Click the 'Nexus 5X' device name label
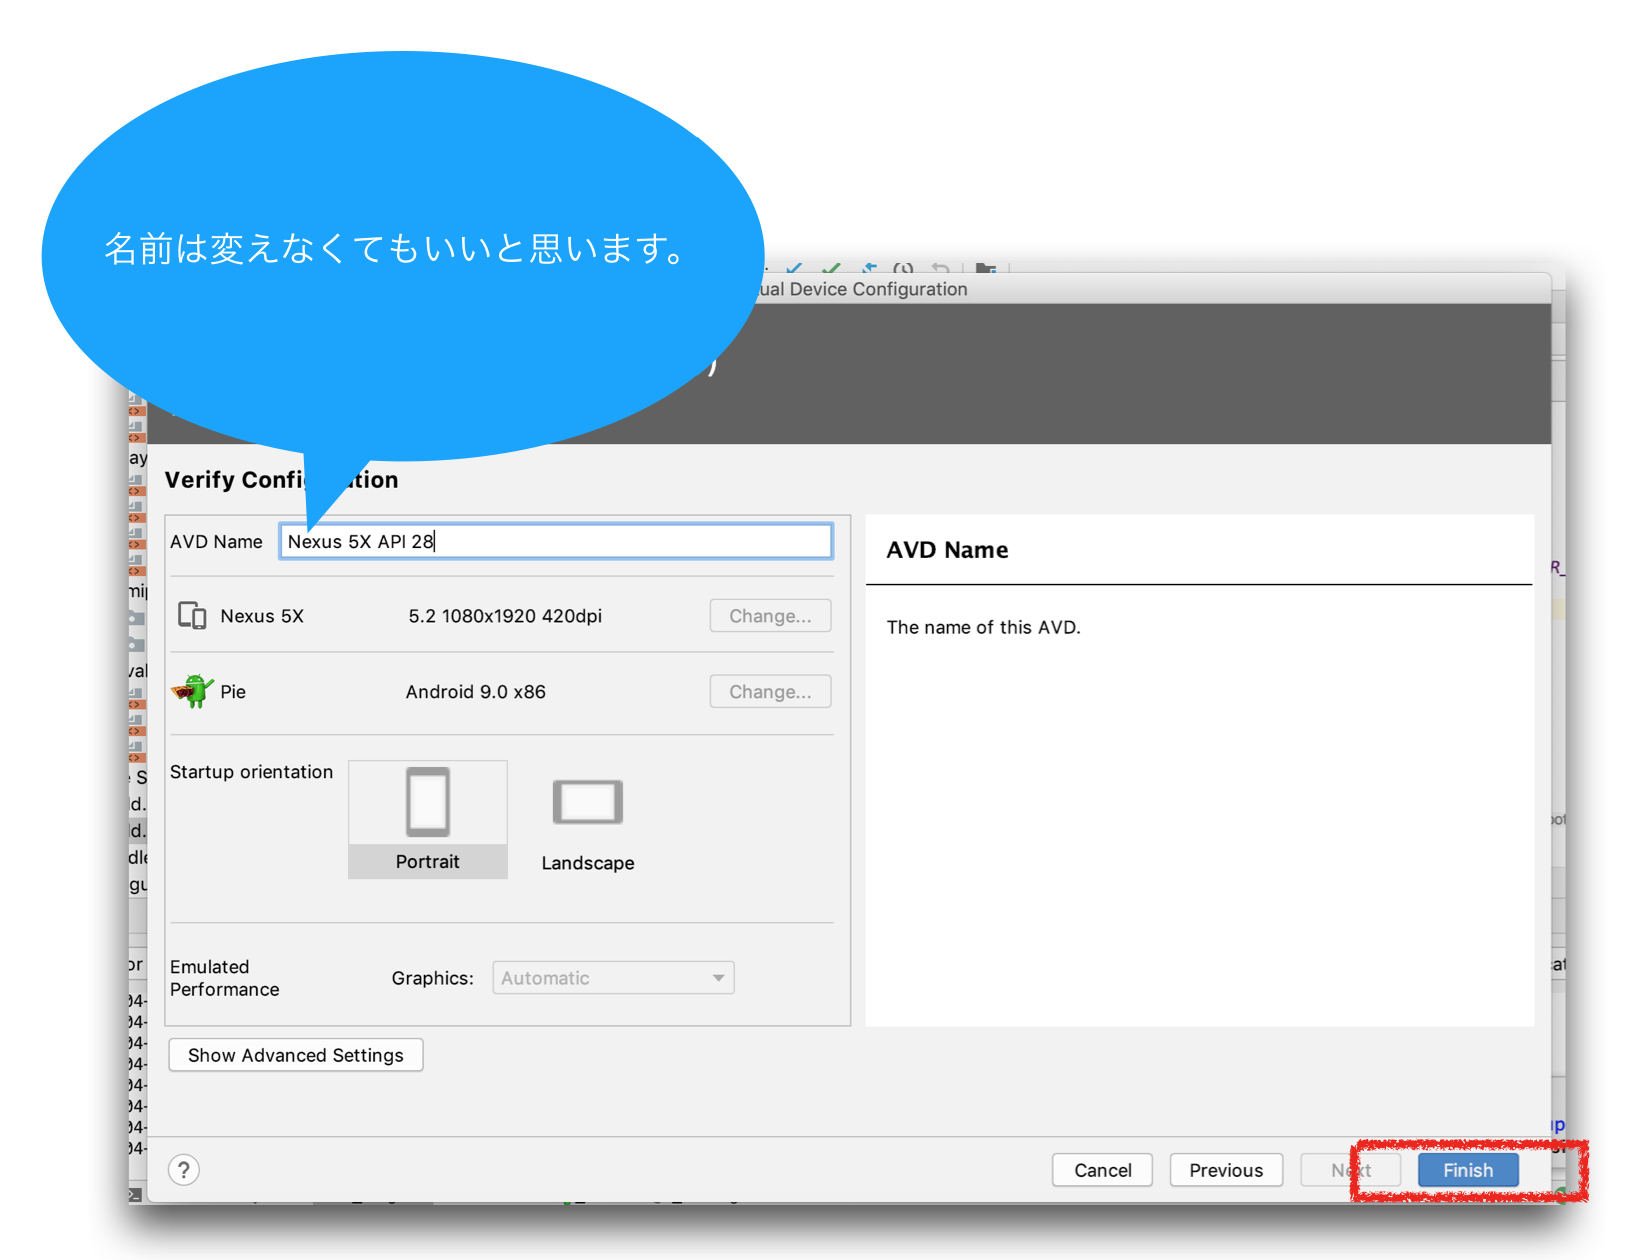The height and width of the screenshot is (1260, 1646). point(262,616)
